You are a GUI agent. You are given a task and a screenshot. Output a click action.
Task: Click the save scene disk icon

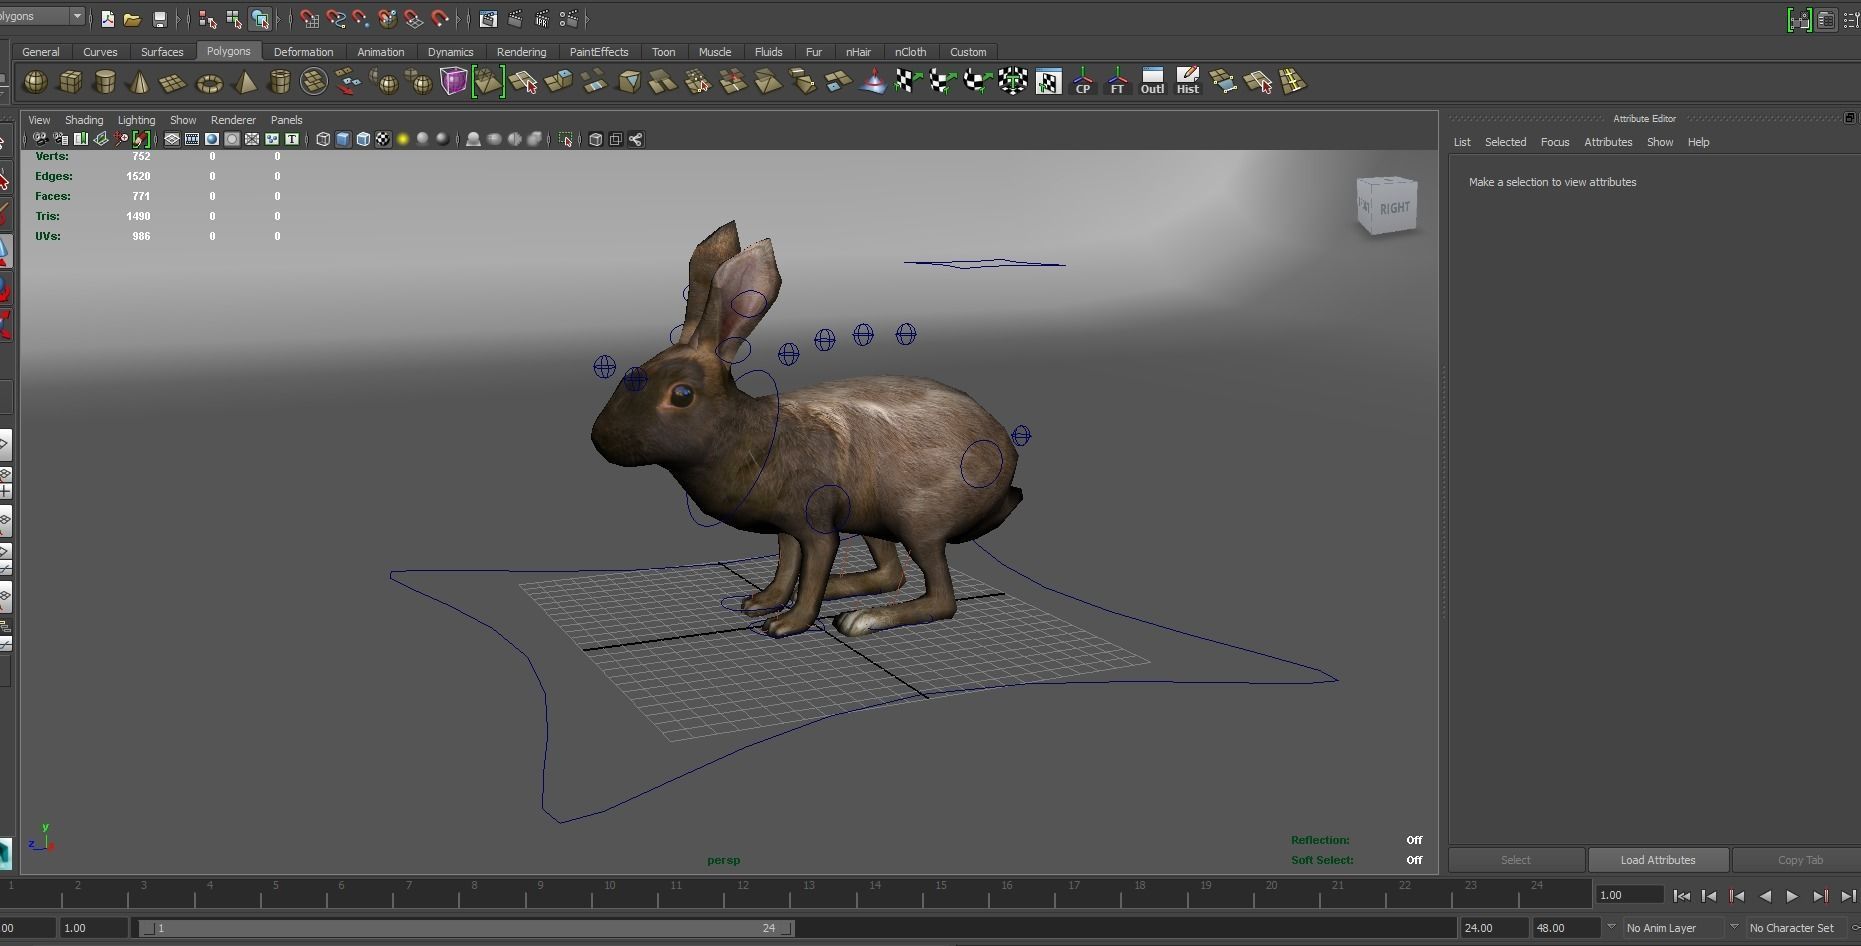tap(159, 19)
